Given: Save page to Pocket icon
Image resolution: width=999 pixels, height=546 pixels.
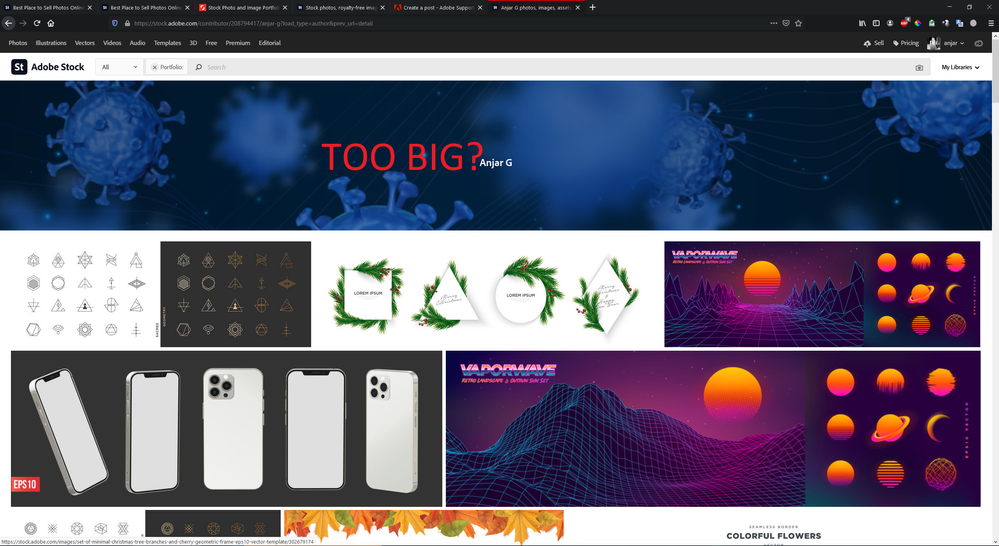Looking at the screenshot, I should point(786,23).
